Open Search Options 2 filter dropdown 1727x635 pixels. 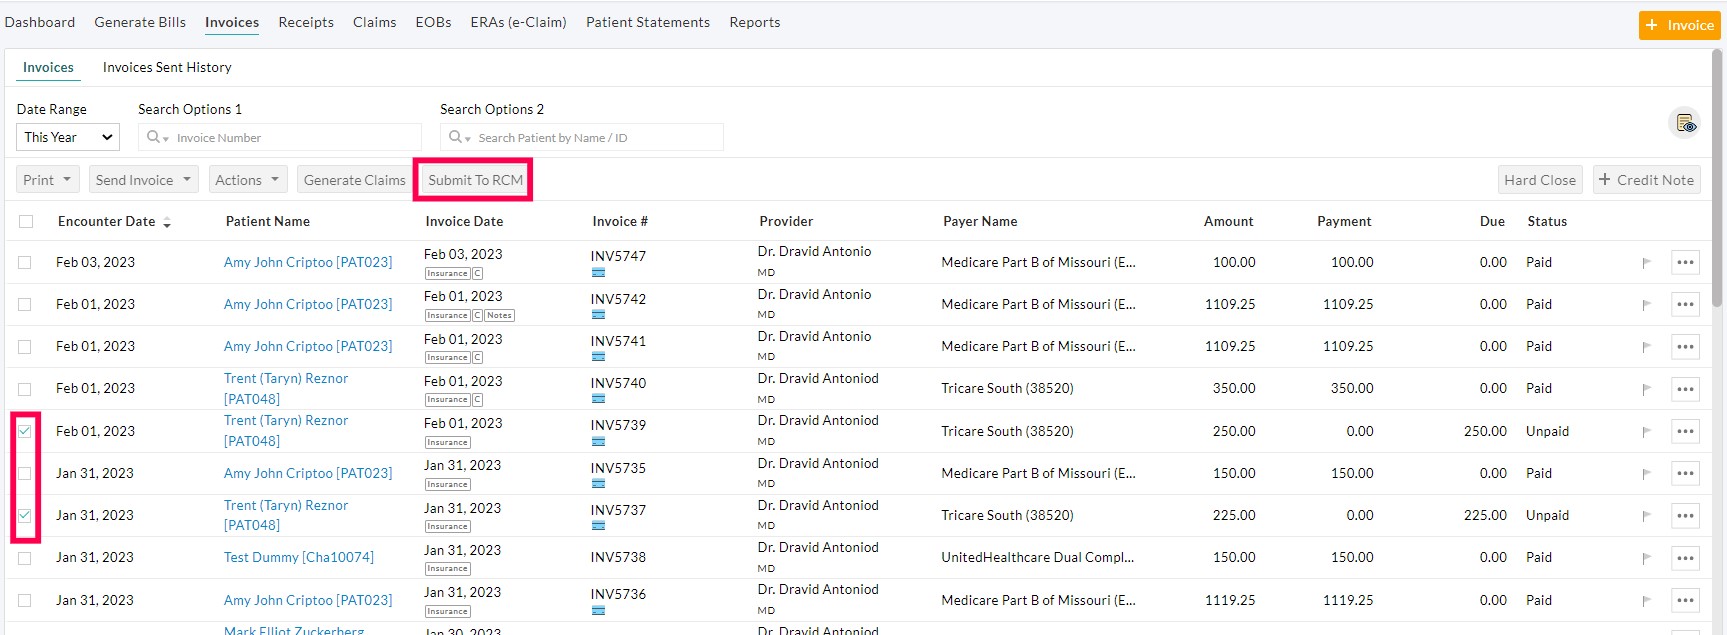click(459, 137)
